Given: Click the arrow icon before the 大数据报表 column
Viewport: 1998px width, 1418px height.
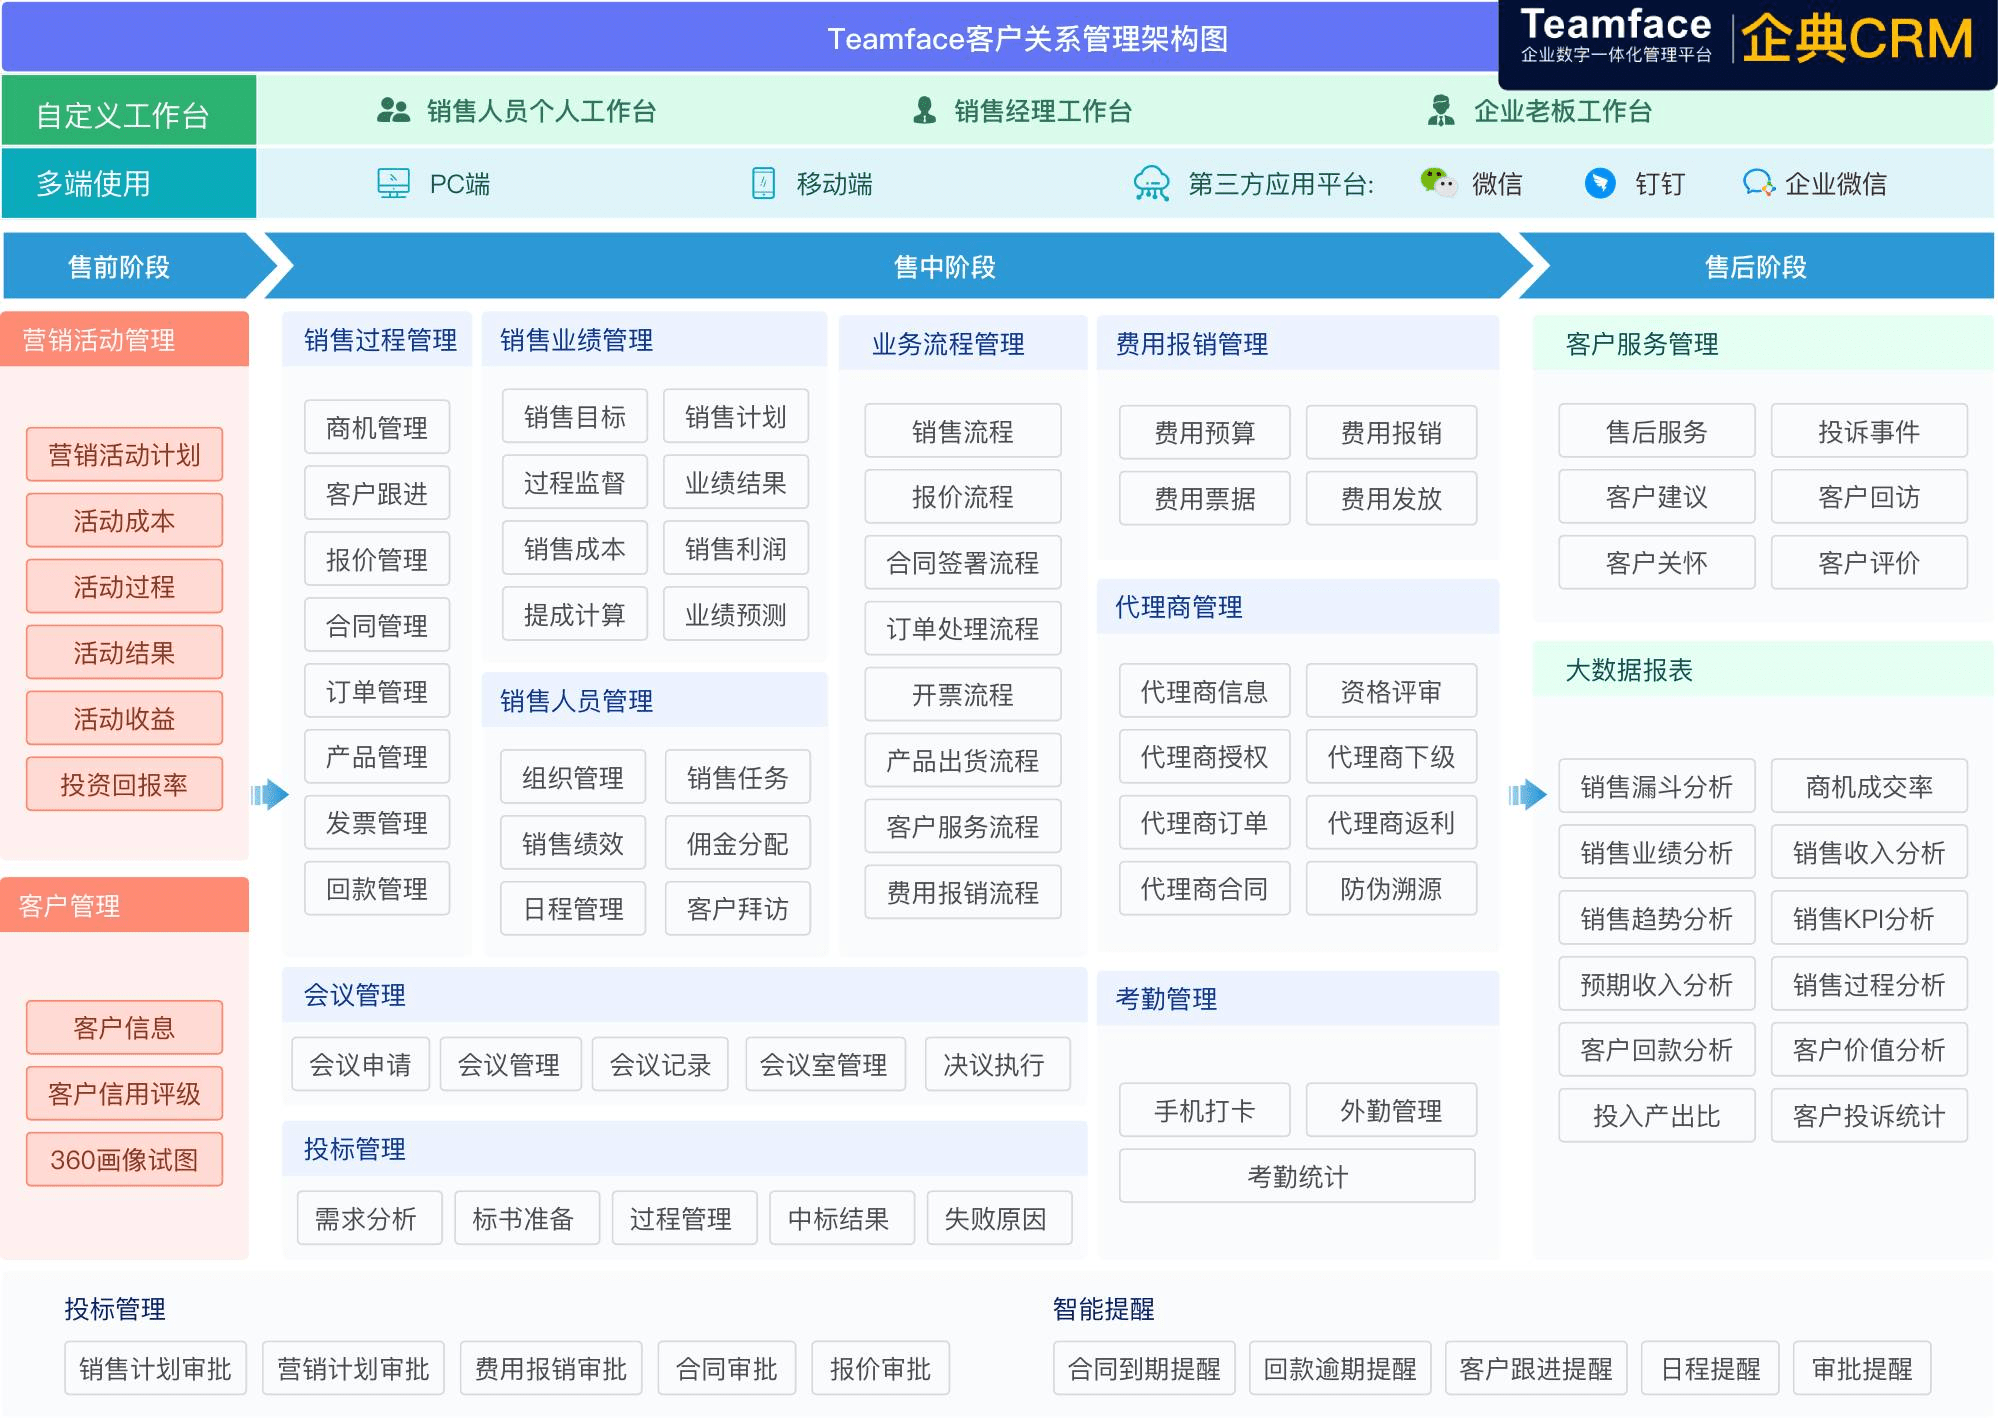Looking at the screenshot, I should click(1527, 795).
